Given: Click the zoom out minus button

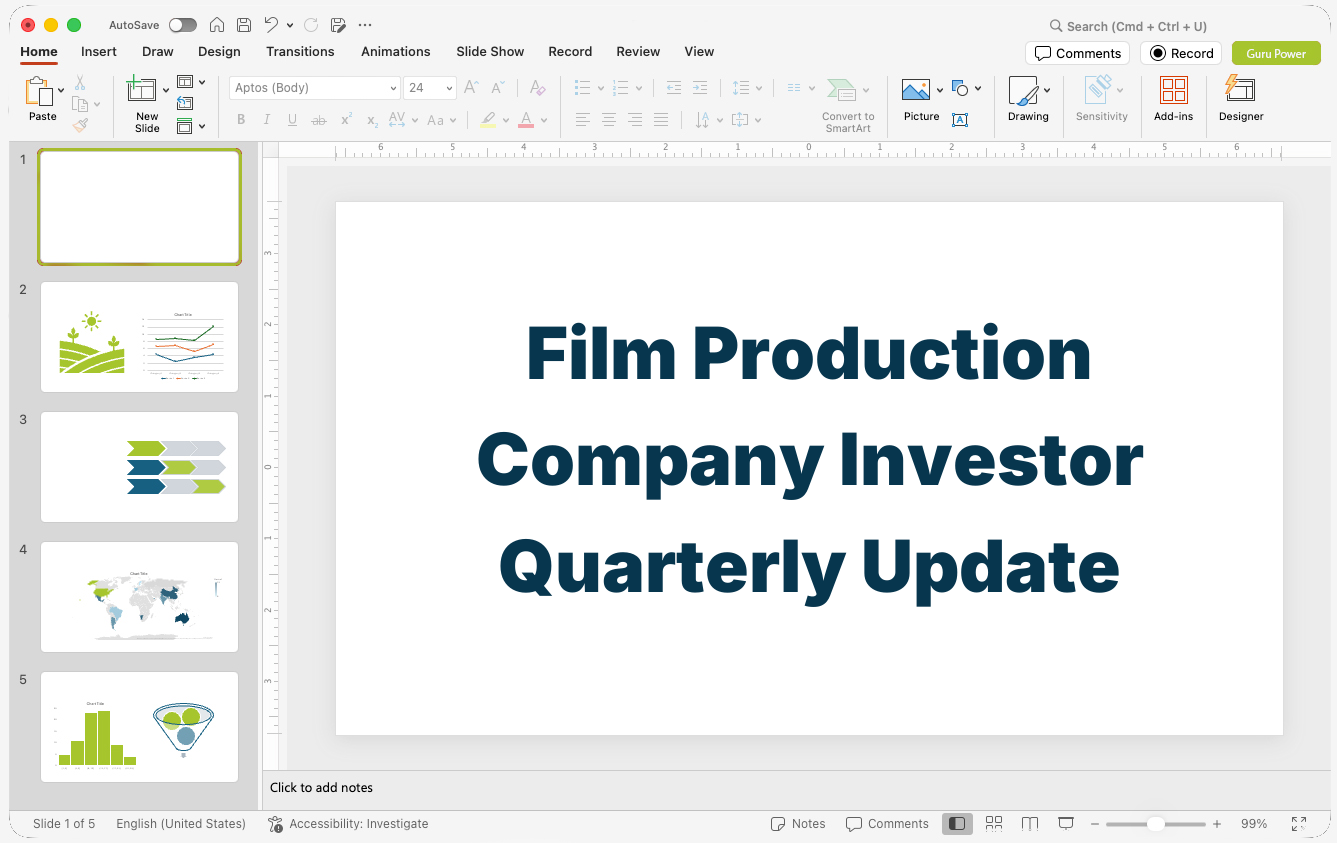Looking at the screenshot, I should pos(1095,824).
